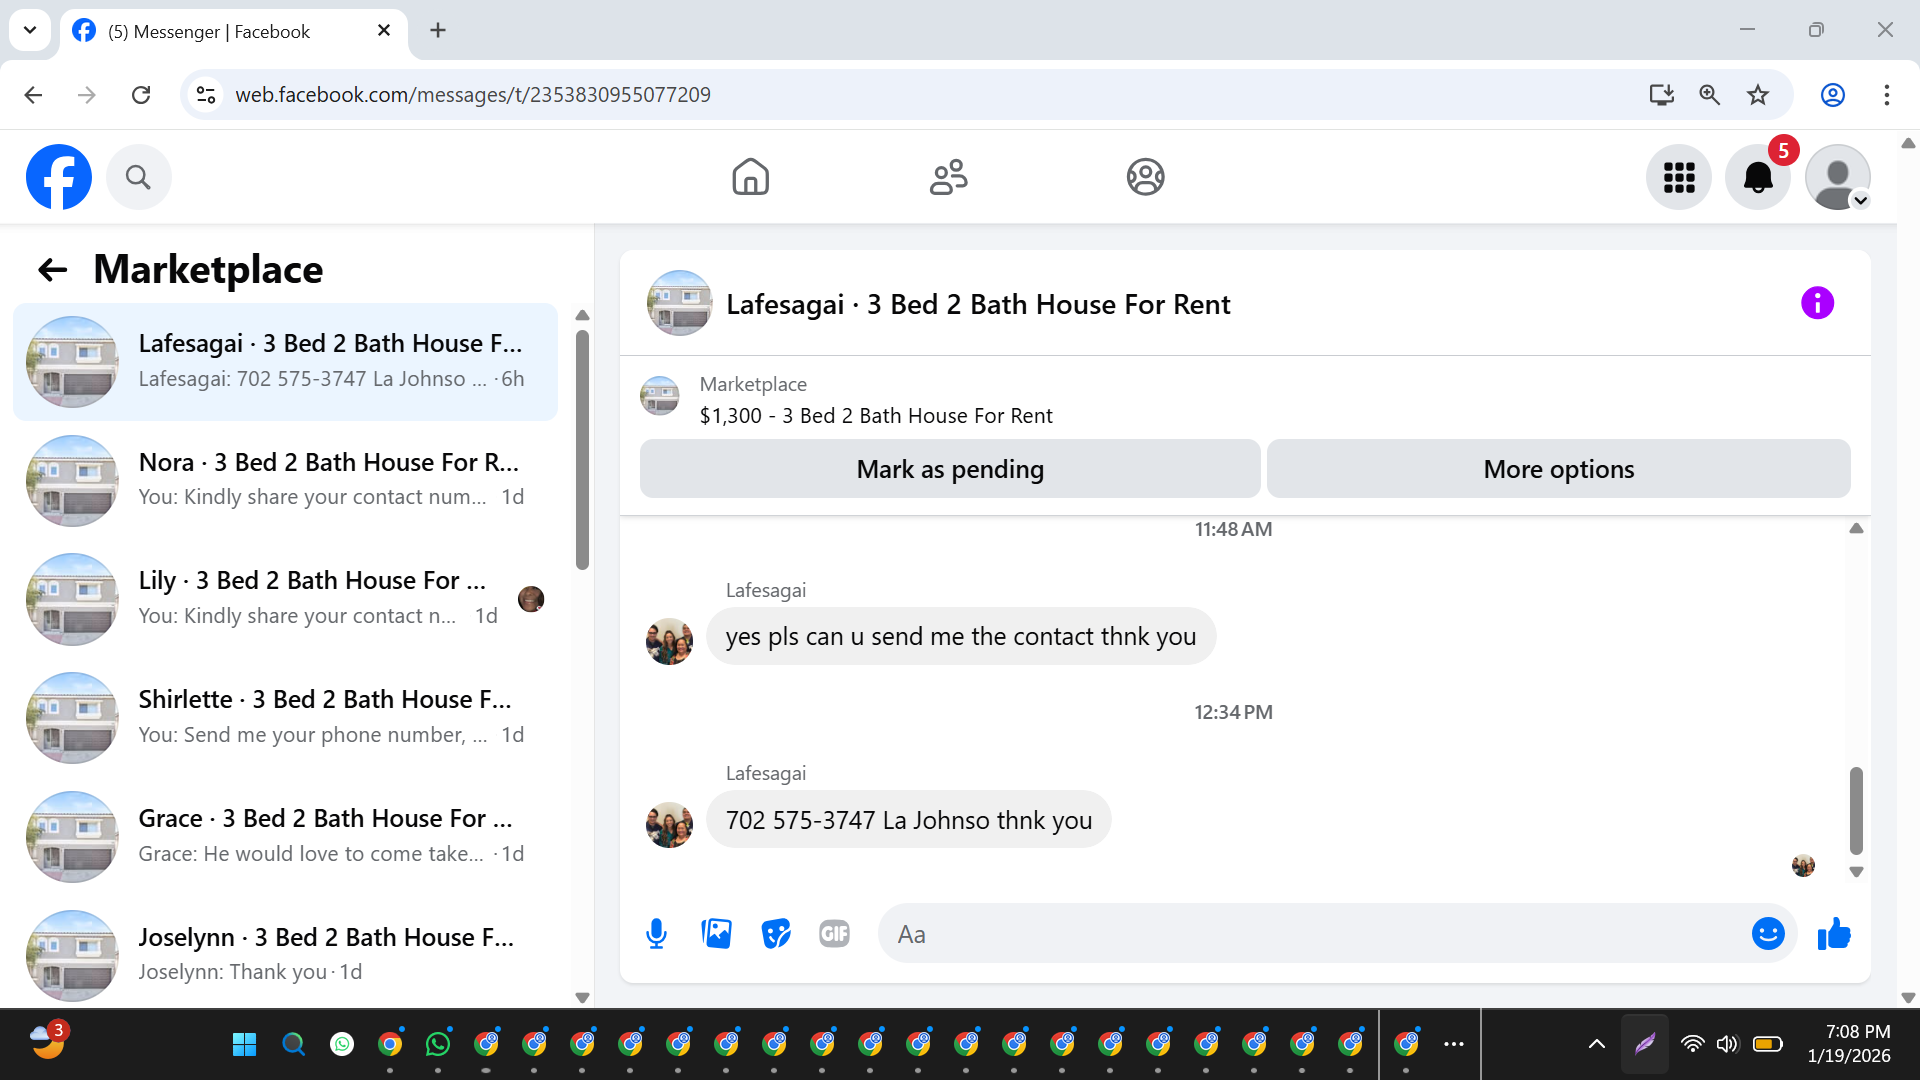Click Mark as pending button
The height and width of the screenshot is (1080, 1920).
coord(950,469)
